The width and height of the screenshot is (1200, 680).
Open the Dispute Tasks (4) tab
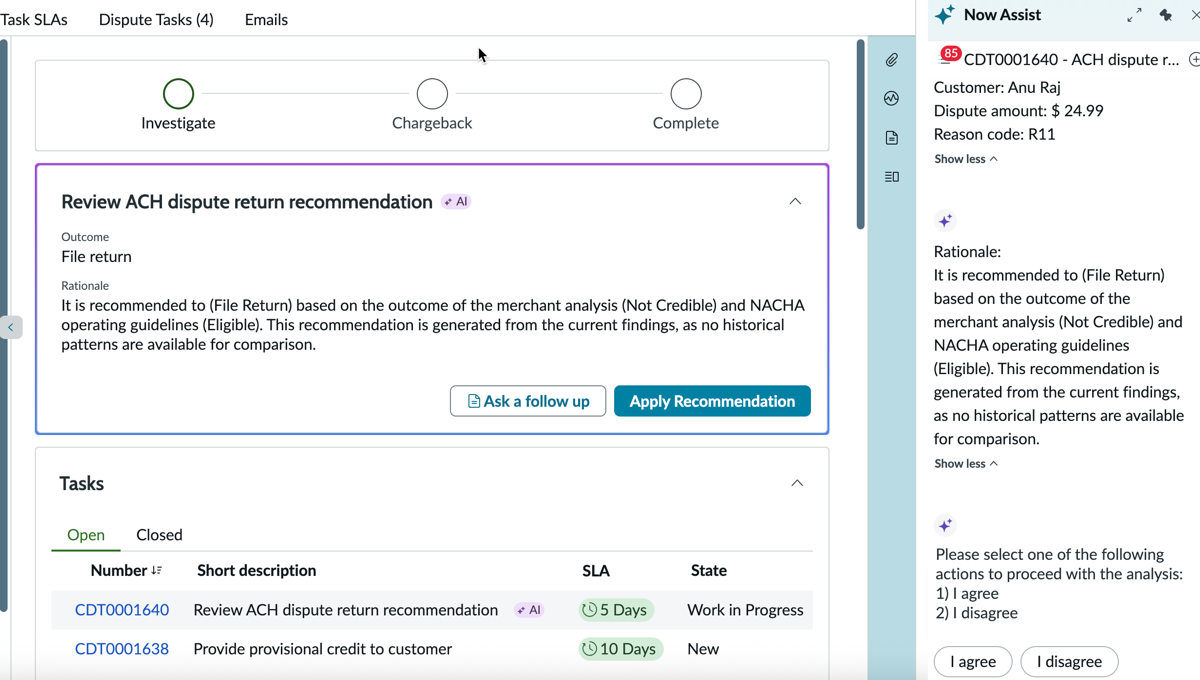click(156, 19)
